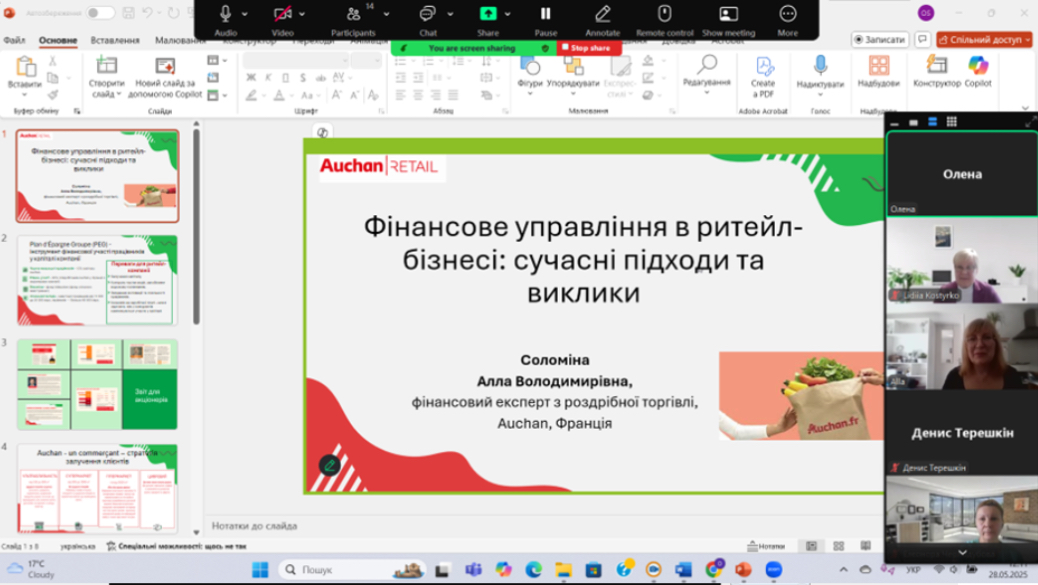Open the font name combo box
This screenshot has width=1038, height=585.
tap(295, 61)
